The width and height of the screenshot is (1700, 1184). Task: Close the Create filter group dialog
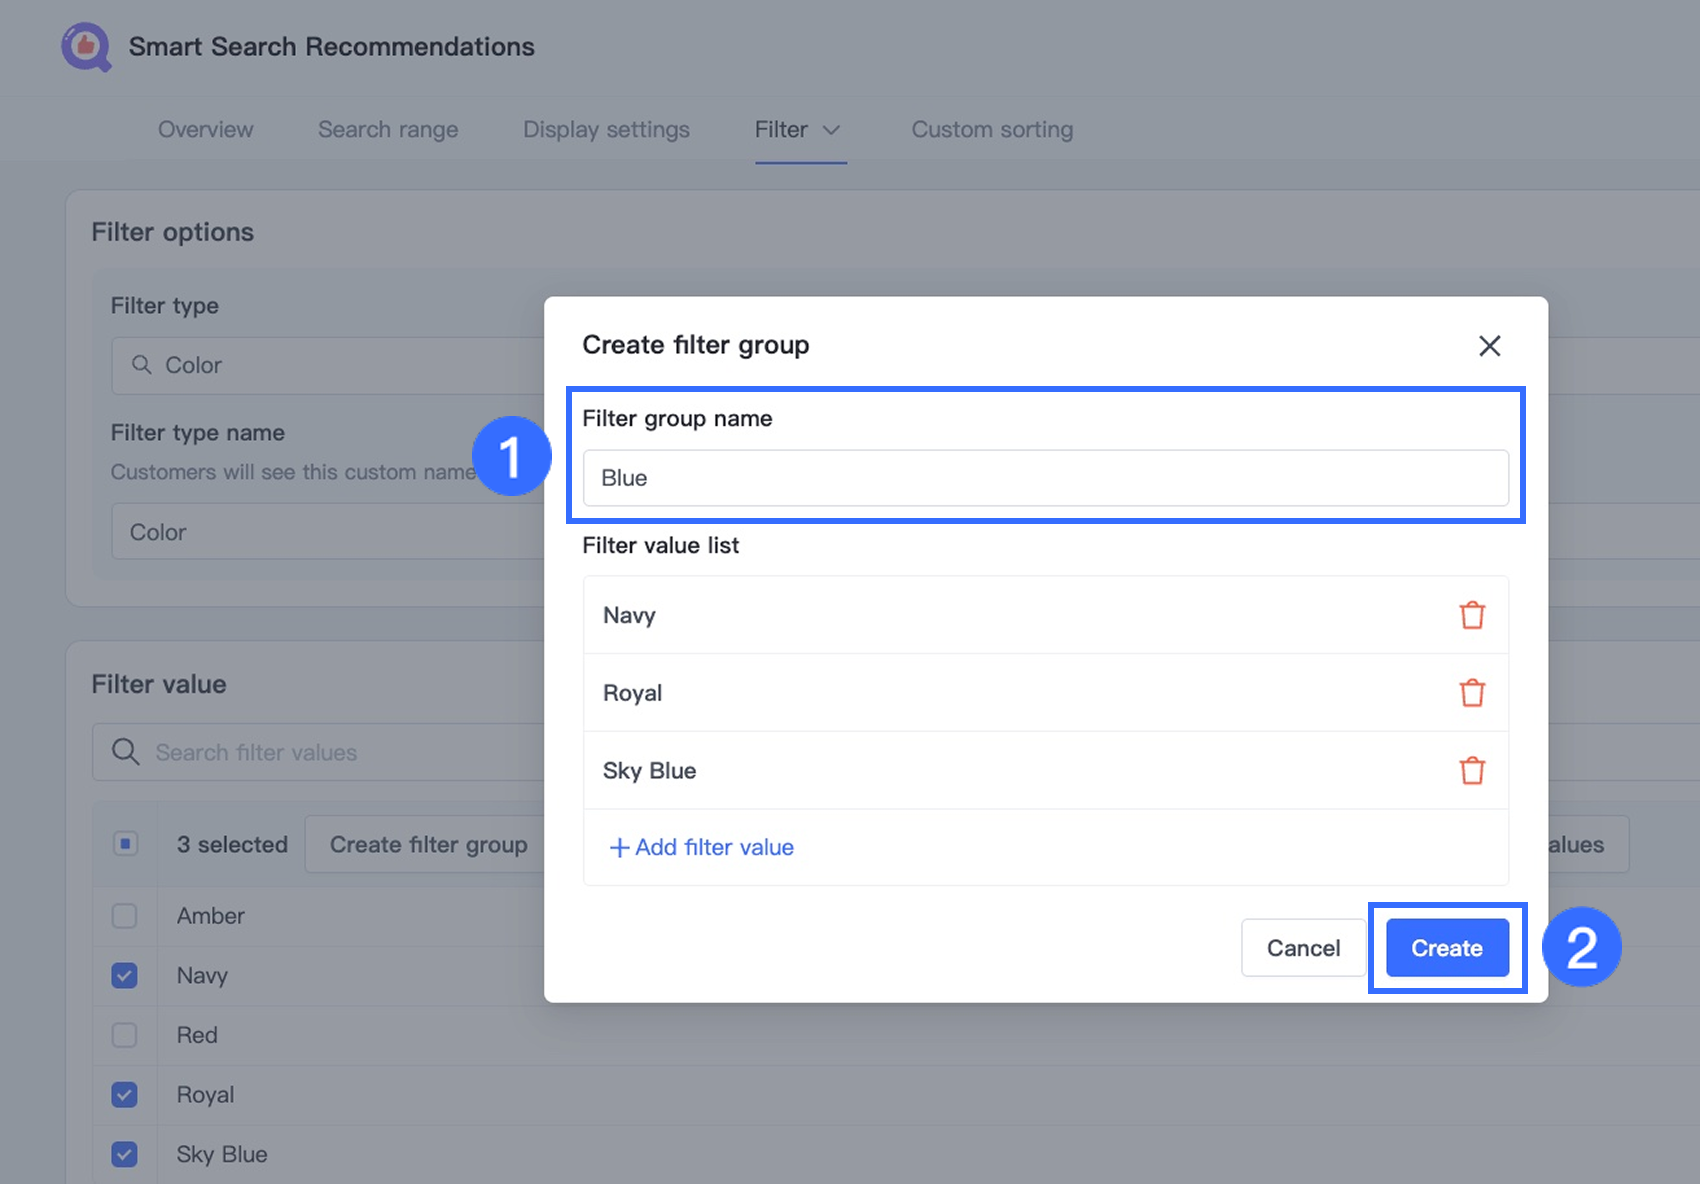(1489, 346)
